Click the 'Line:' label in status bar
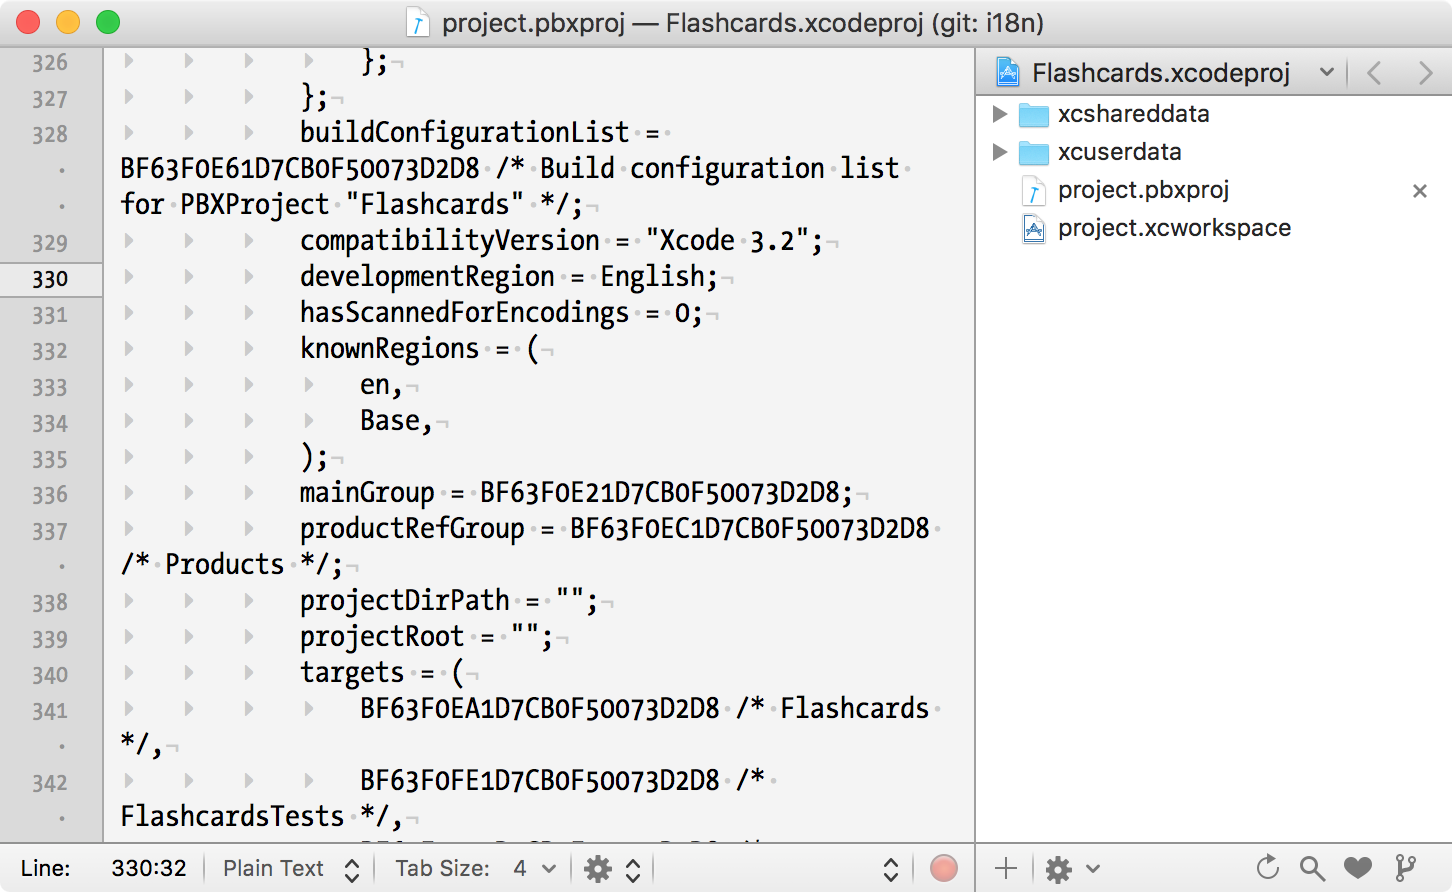This screenshot has width=1452, height=892. point(46,868)
